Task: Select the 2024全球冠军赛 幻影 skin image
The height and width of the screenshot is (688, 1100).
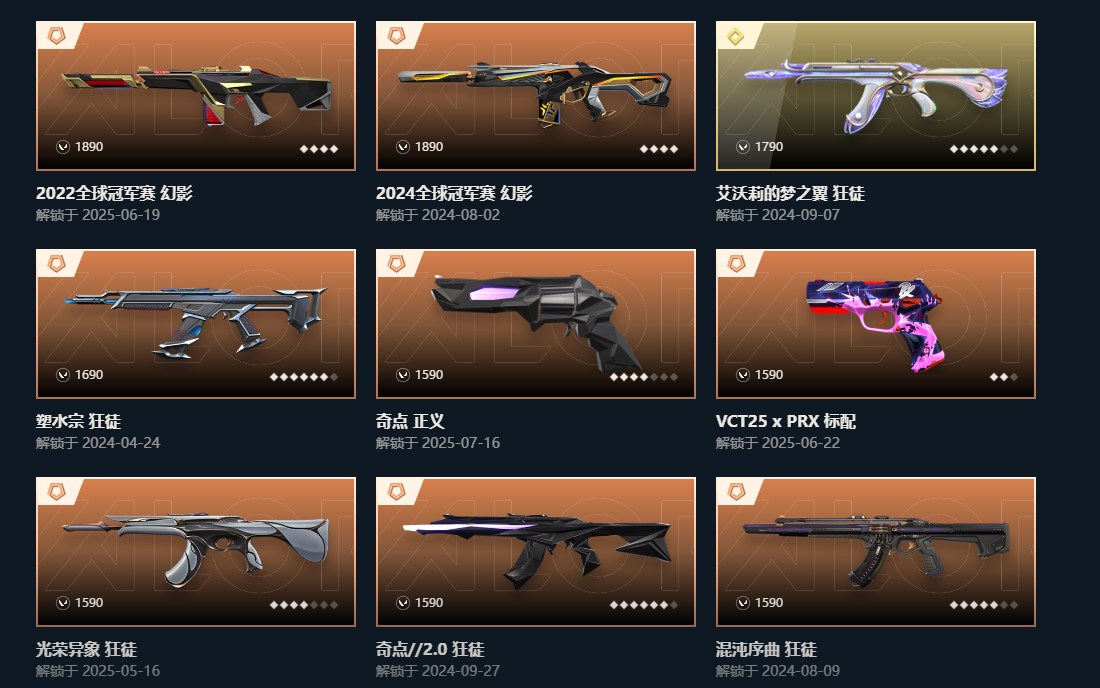Action: point(536,96)
